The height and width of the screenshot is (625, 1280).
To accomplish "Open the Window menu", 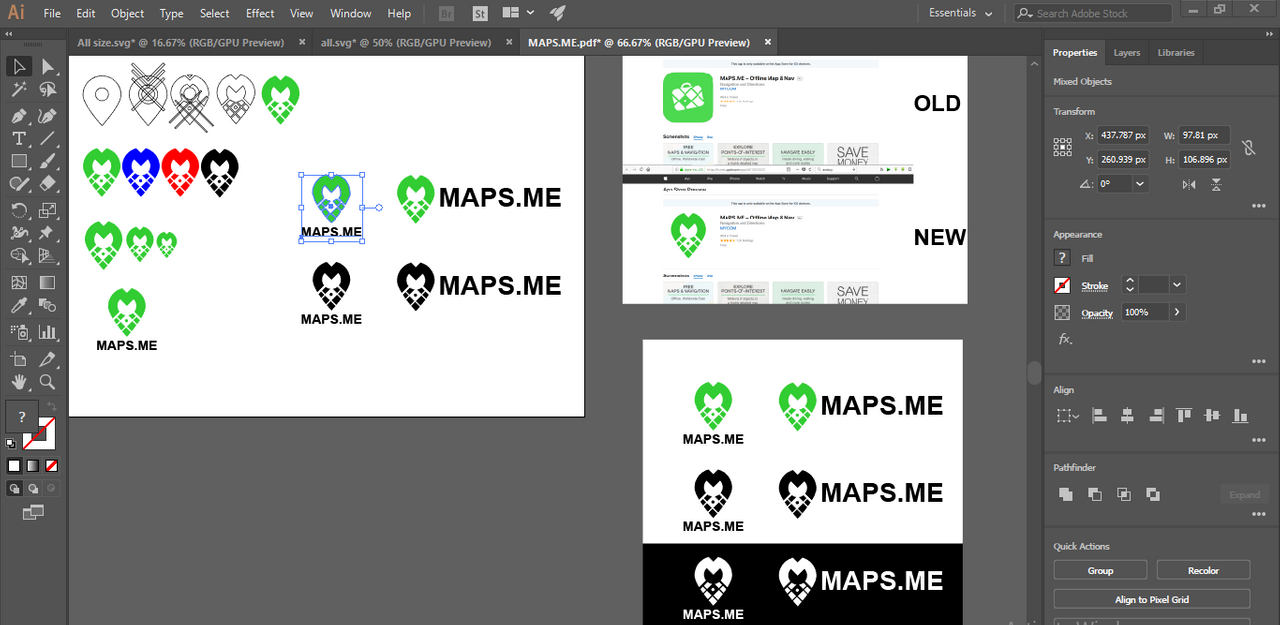I will point(350,13).
